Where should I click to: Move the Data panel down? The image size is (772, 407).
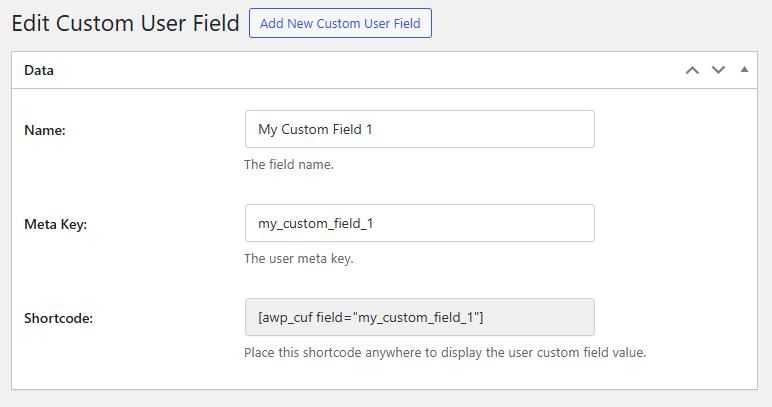tap(717, 70)
